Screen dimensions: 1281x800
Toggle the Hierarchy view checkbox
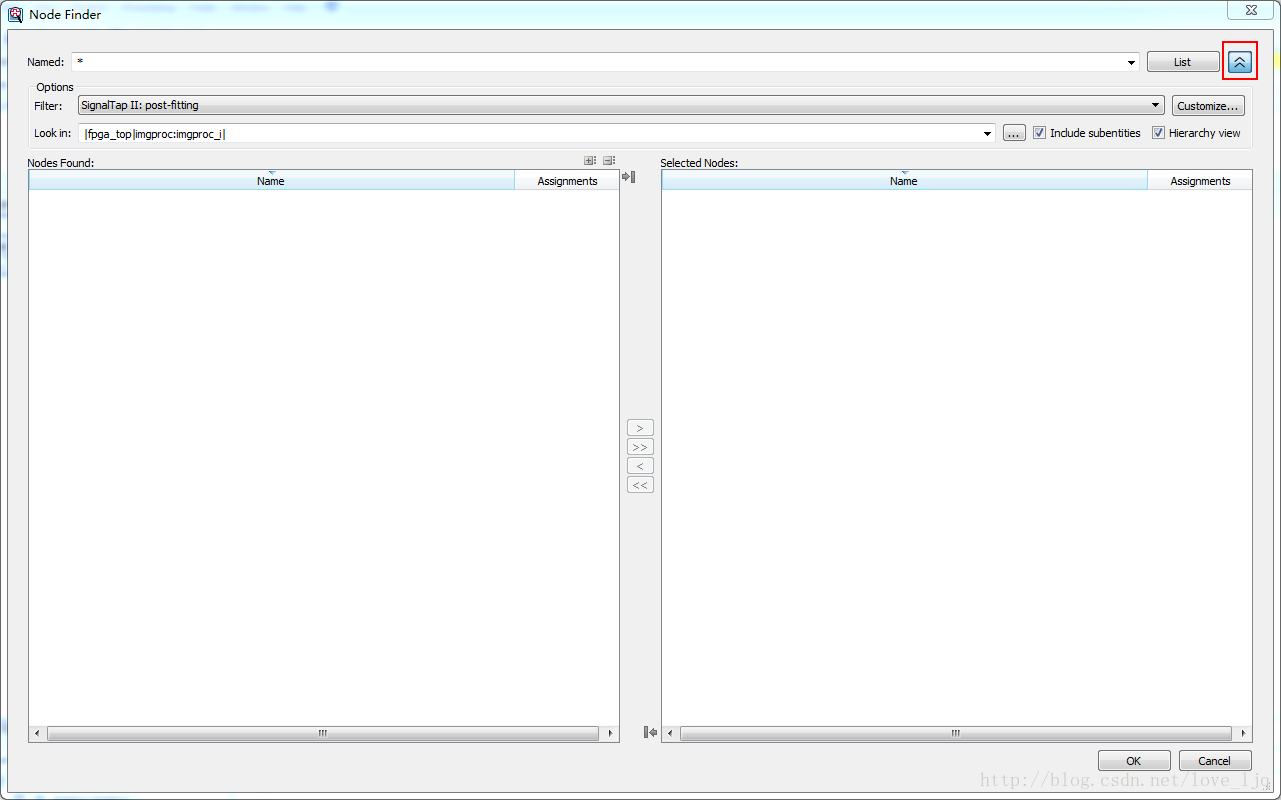[x=1158, y=132]
